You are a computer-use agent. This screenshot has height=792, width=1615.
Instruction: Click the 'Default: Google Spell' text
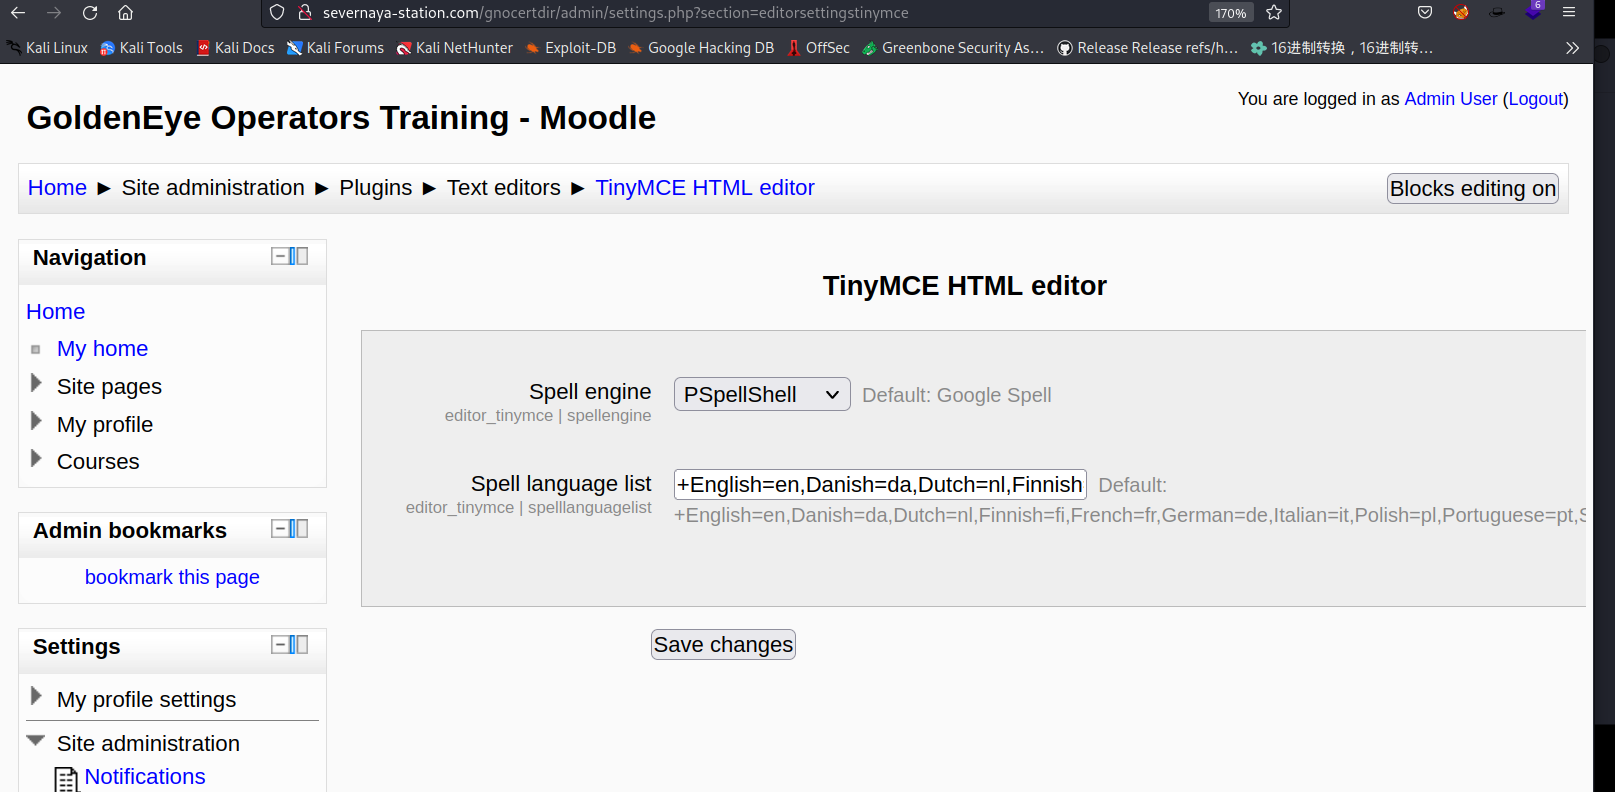pyautogui.click(x=957, y=395)
